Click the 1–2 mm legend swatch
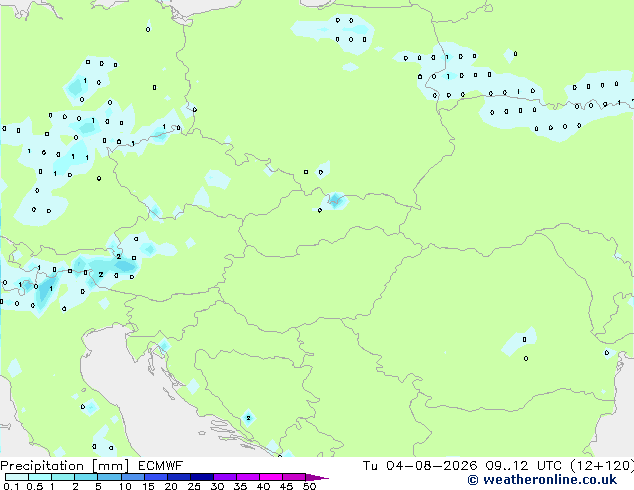 click(x=63, y=477)
